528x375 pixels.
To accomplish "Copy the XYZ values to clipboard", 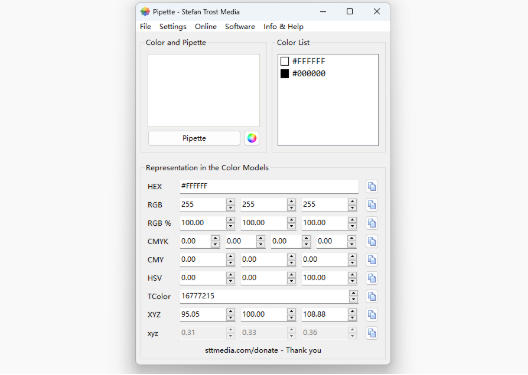I will pyautogui.click(x=372, y=315).
